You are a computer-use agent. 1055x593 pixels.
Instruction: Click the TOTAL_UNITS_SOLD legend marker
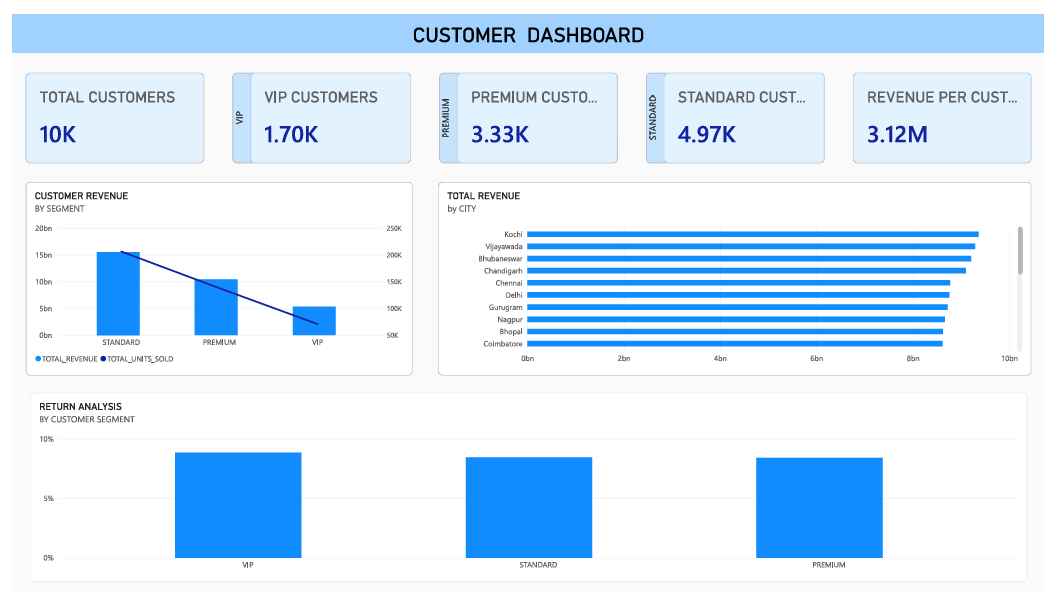[x=103, y=359]
